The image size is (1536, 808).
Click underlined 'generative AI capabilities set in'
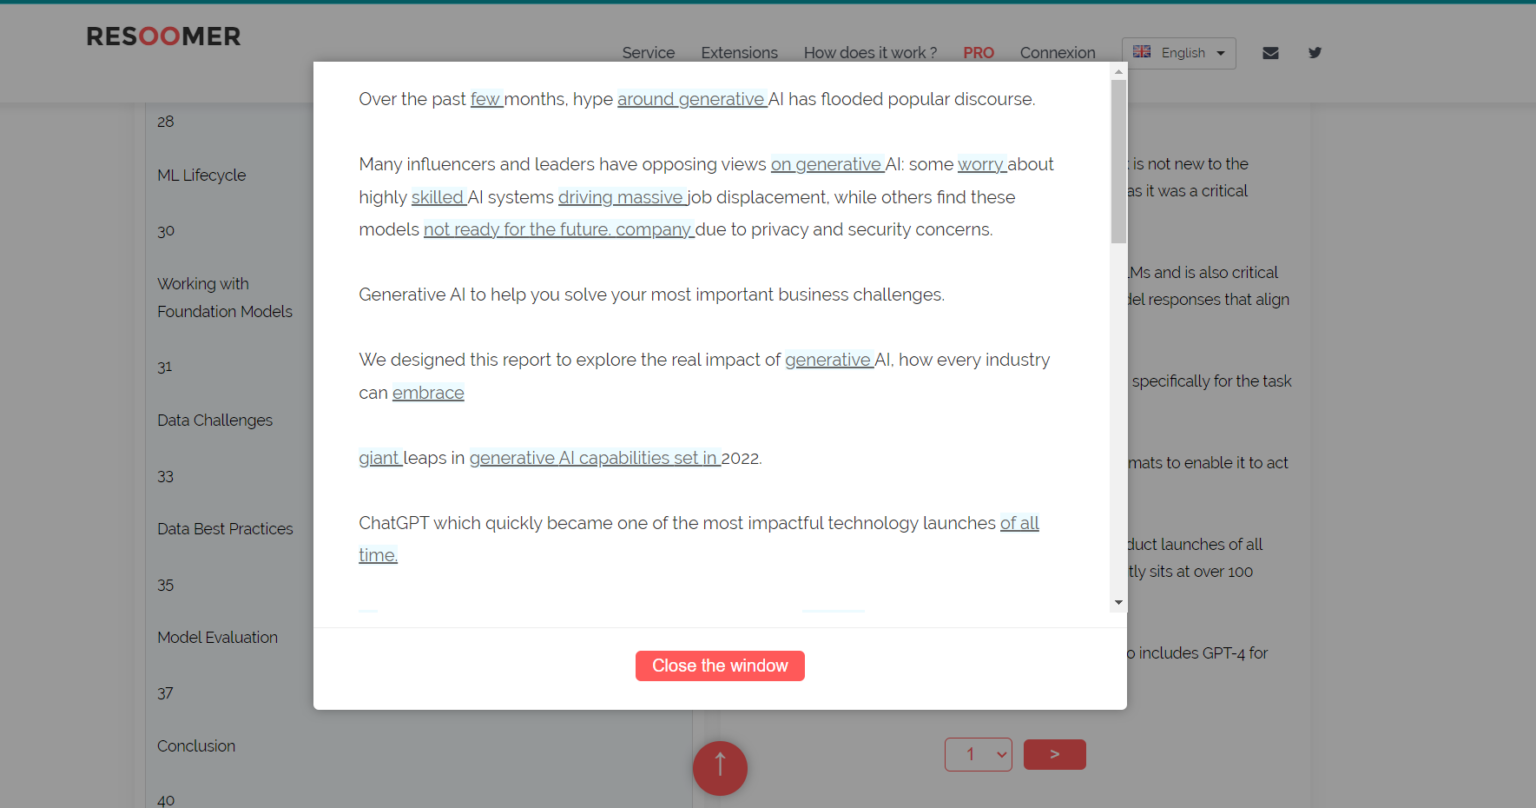(594, 458)
